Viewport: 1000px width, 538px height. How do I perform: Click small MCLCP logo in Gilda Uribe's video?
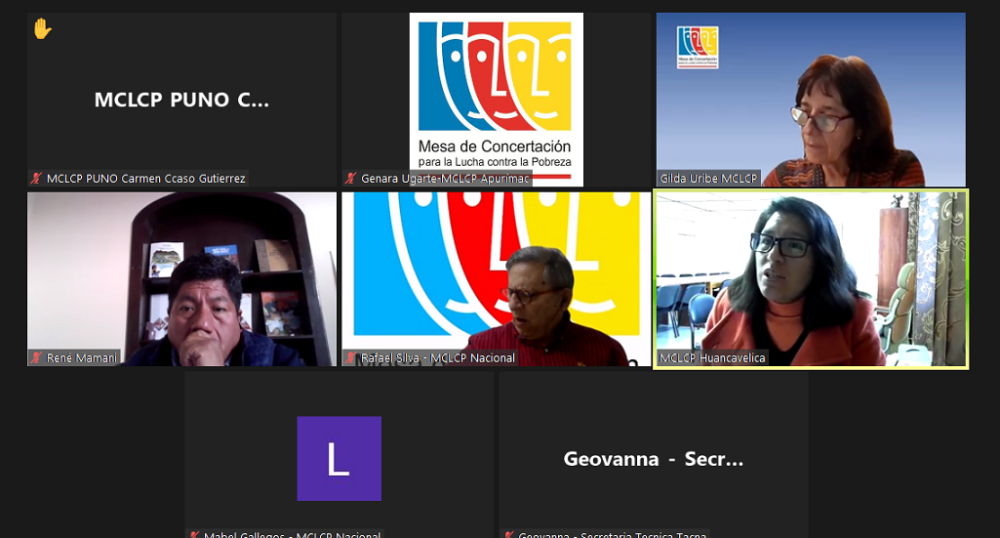697,47
